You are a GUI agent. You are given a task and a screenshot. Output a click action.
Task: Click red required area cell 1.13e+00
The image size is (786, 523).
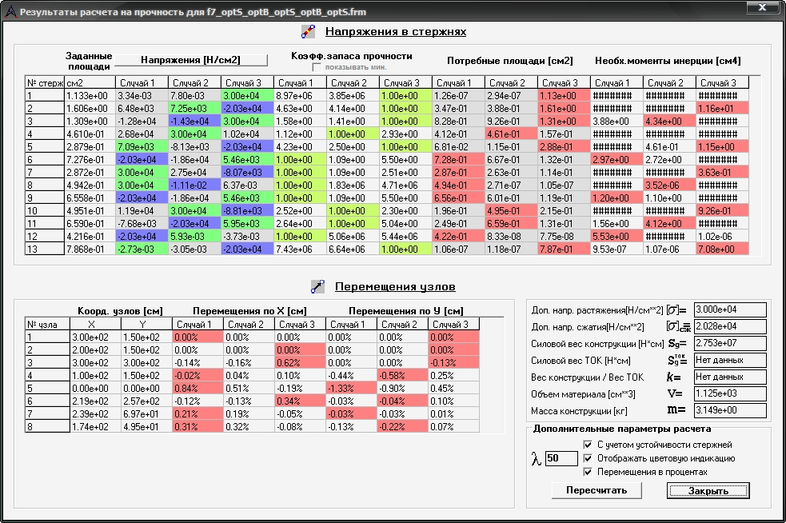(563, 95)
